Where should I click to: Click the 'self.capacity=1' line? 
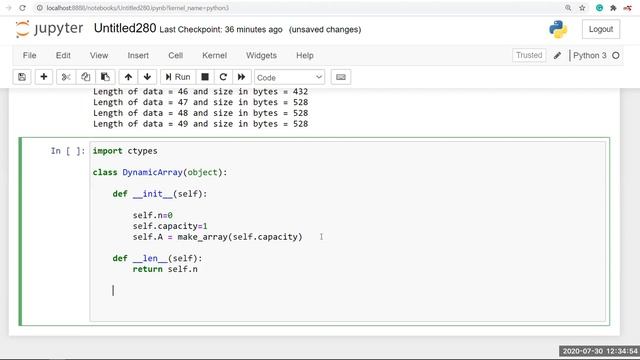170,226
